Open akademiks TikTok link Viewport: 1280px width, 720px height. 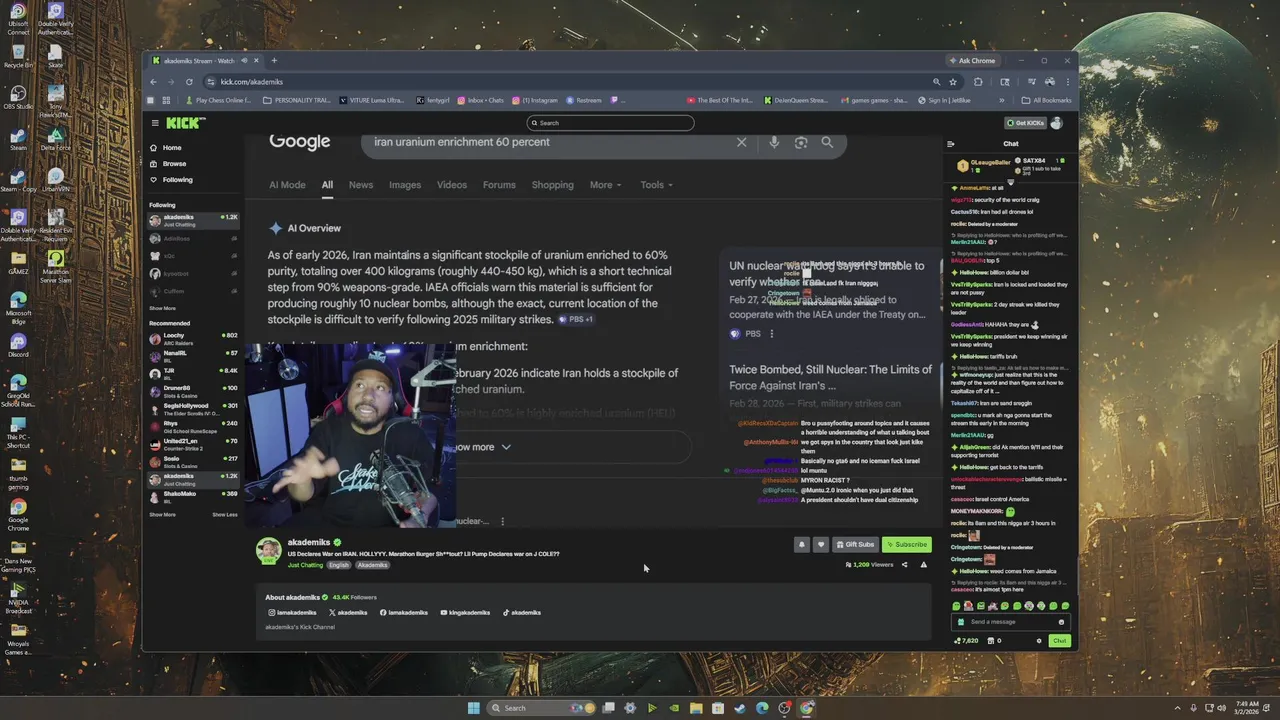click(521, 613)
